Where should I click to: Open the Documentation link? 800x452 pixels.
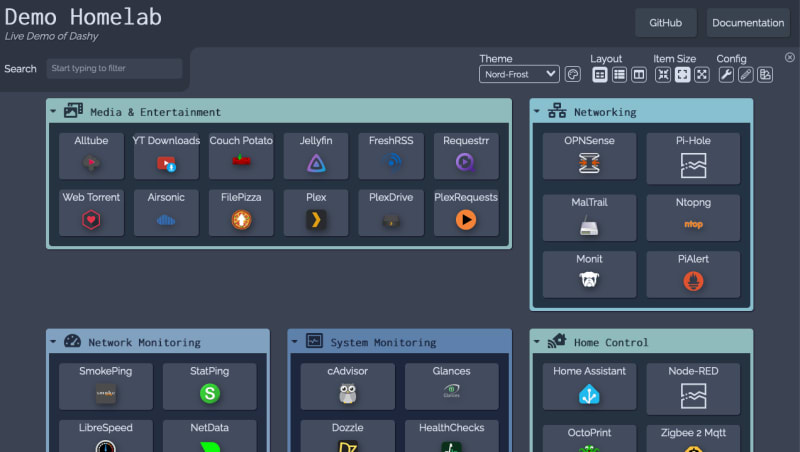[x=748, y=23]
